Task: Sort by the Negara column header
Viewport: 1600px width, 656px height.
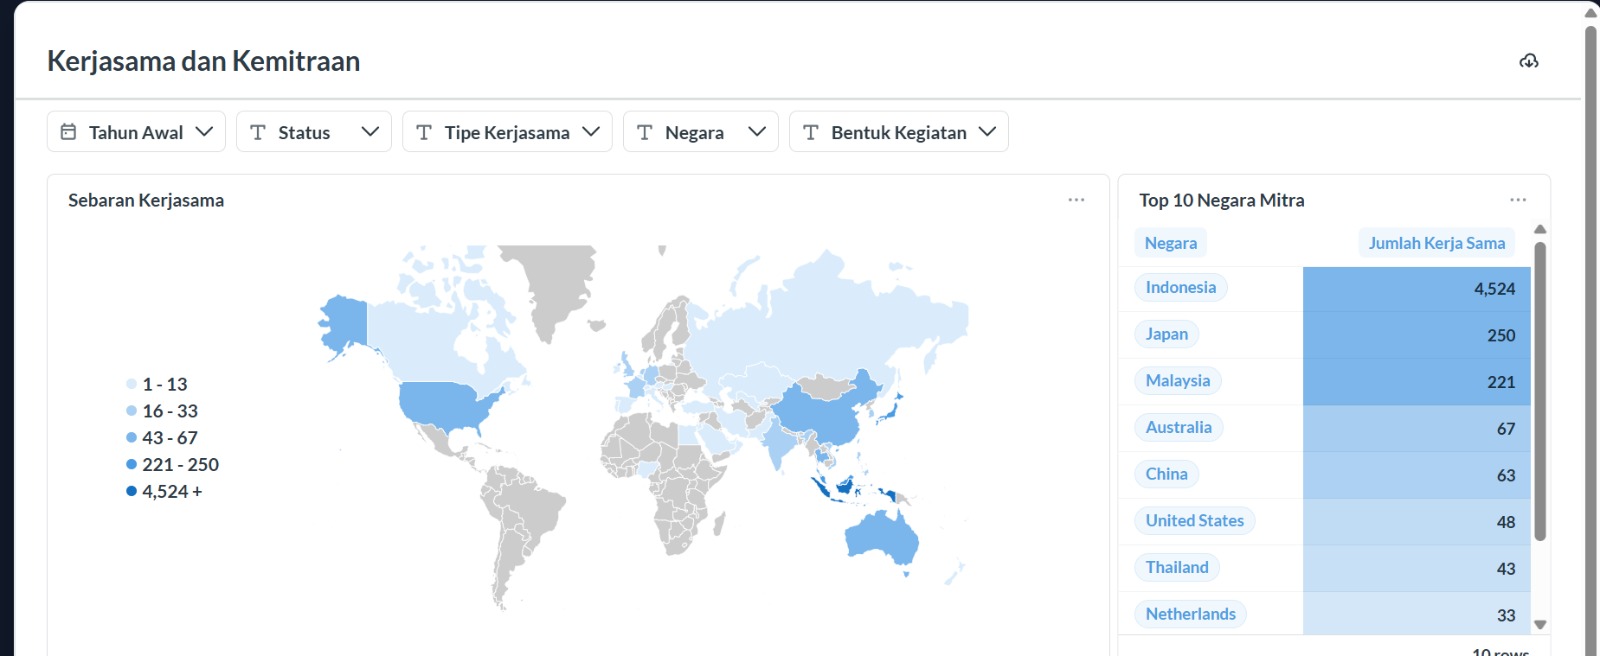Action: (x=1170, y=243)
